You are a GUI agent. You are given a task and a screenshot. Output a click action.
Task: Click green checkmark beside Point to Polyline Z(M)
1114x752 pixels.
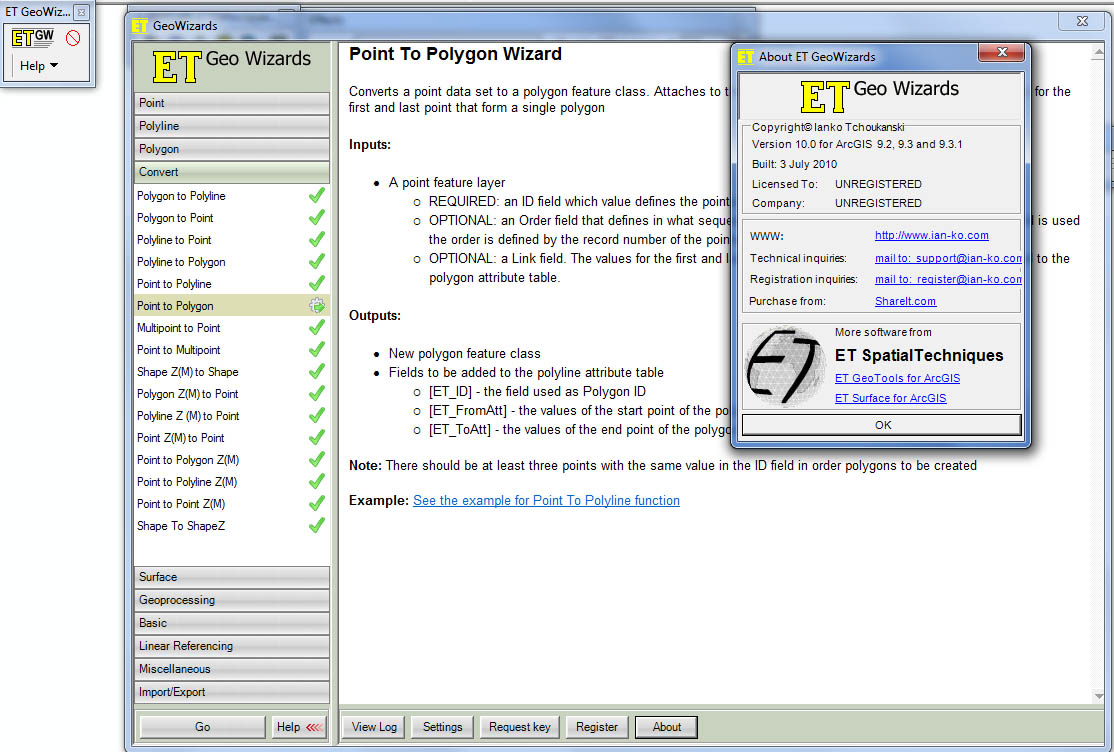tap(317, 482)
